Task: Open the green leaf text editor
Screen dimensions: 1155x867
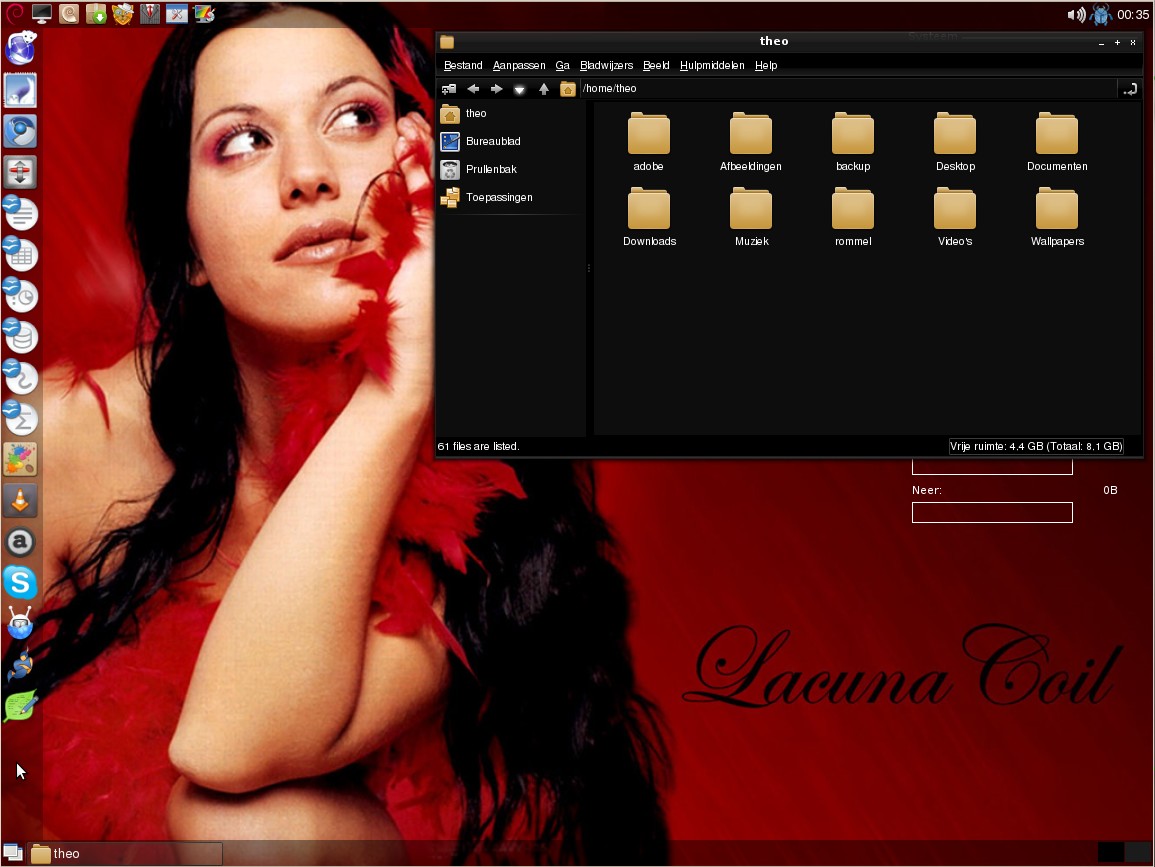Action: 21,706
